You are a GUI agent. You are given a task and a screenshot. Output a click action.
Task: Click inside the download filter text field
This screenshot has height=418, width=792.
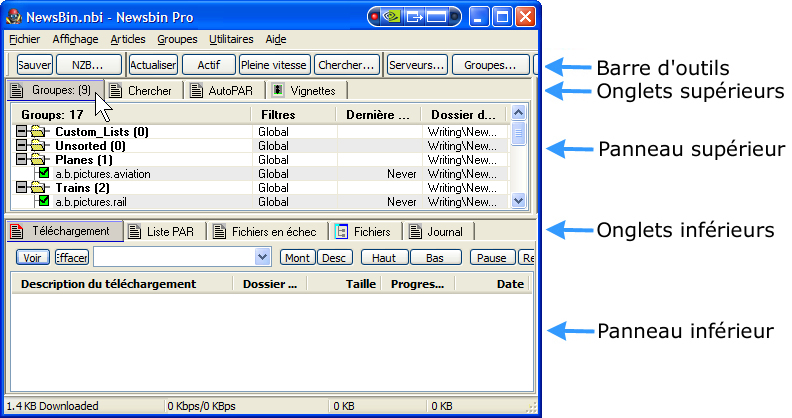(174, 257)
